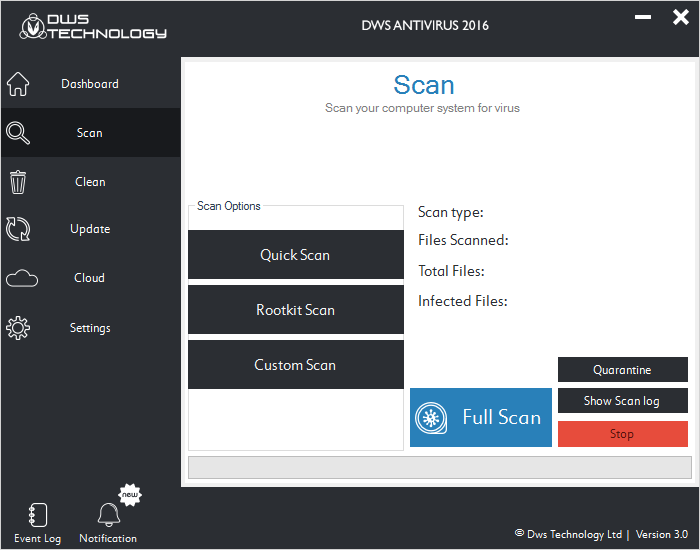Launch the Rootkit Scan

point(296,310)
